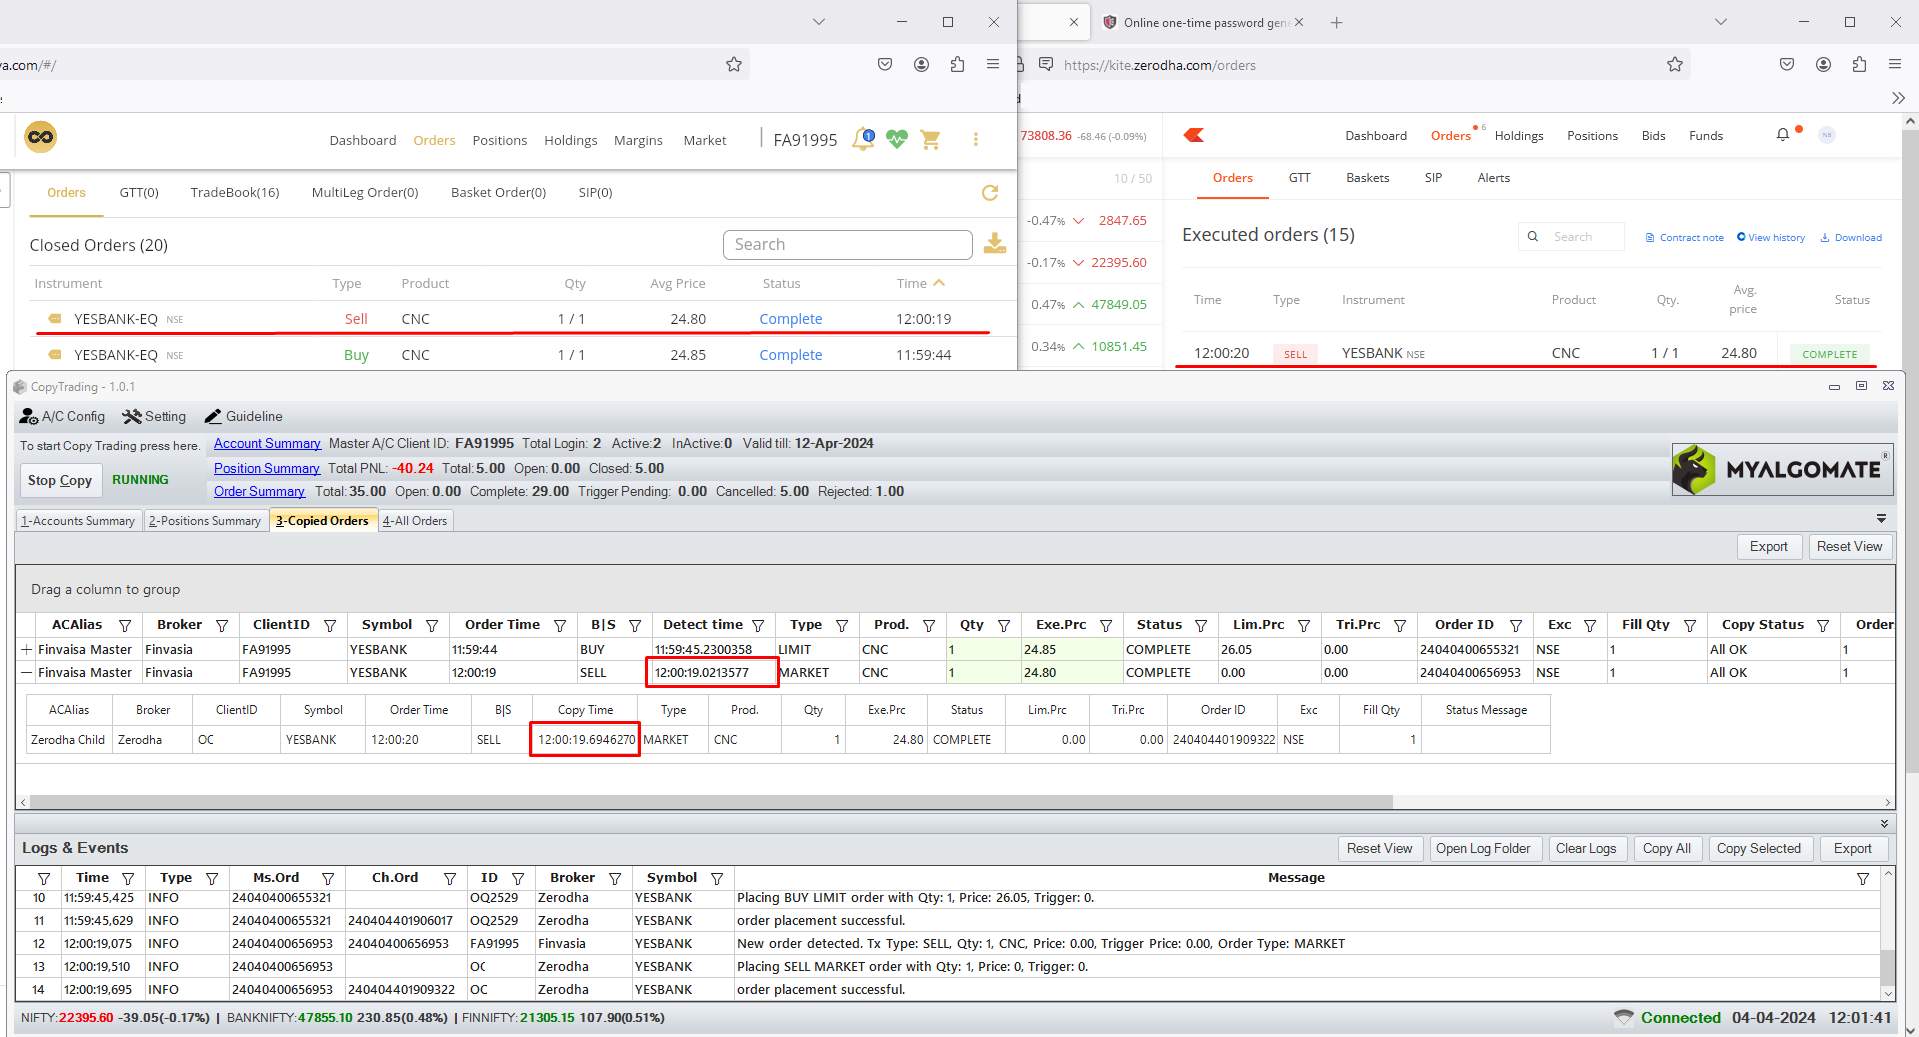Switch to the 1-Accounts Summary tab
Screen dimensions: 1919x1037
(78, 520)
